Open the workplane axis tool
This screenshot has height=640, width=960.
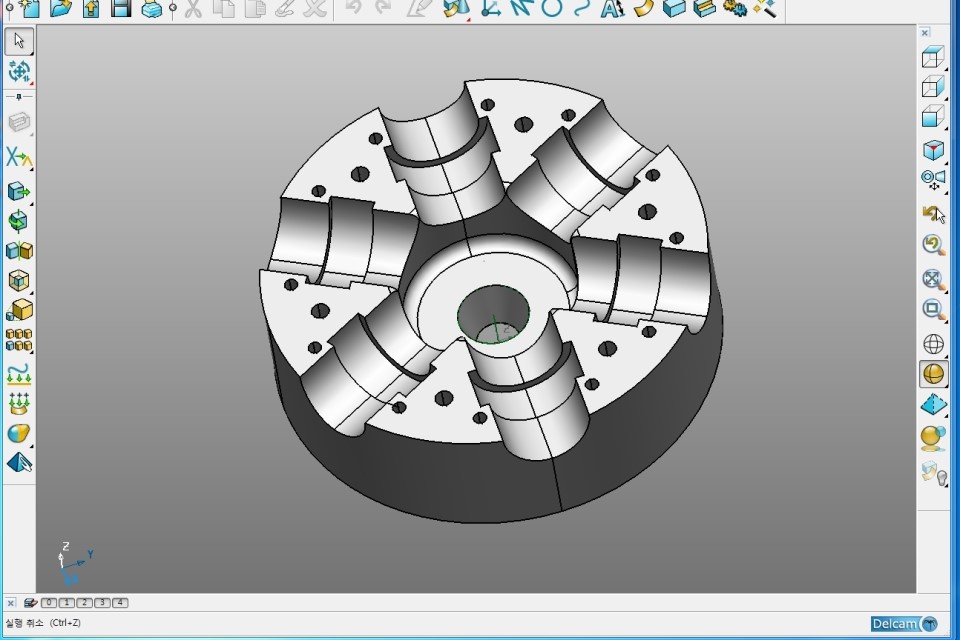point(490,8)
